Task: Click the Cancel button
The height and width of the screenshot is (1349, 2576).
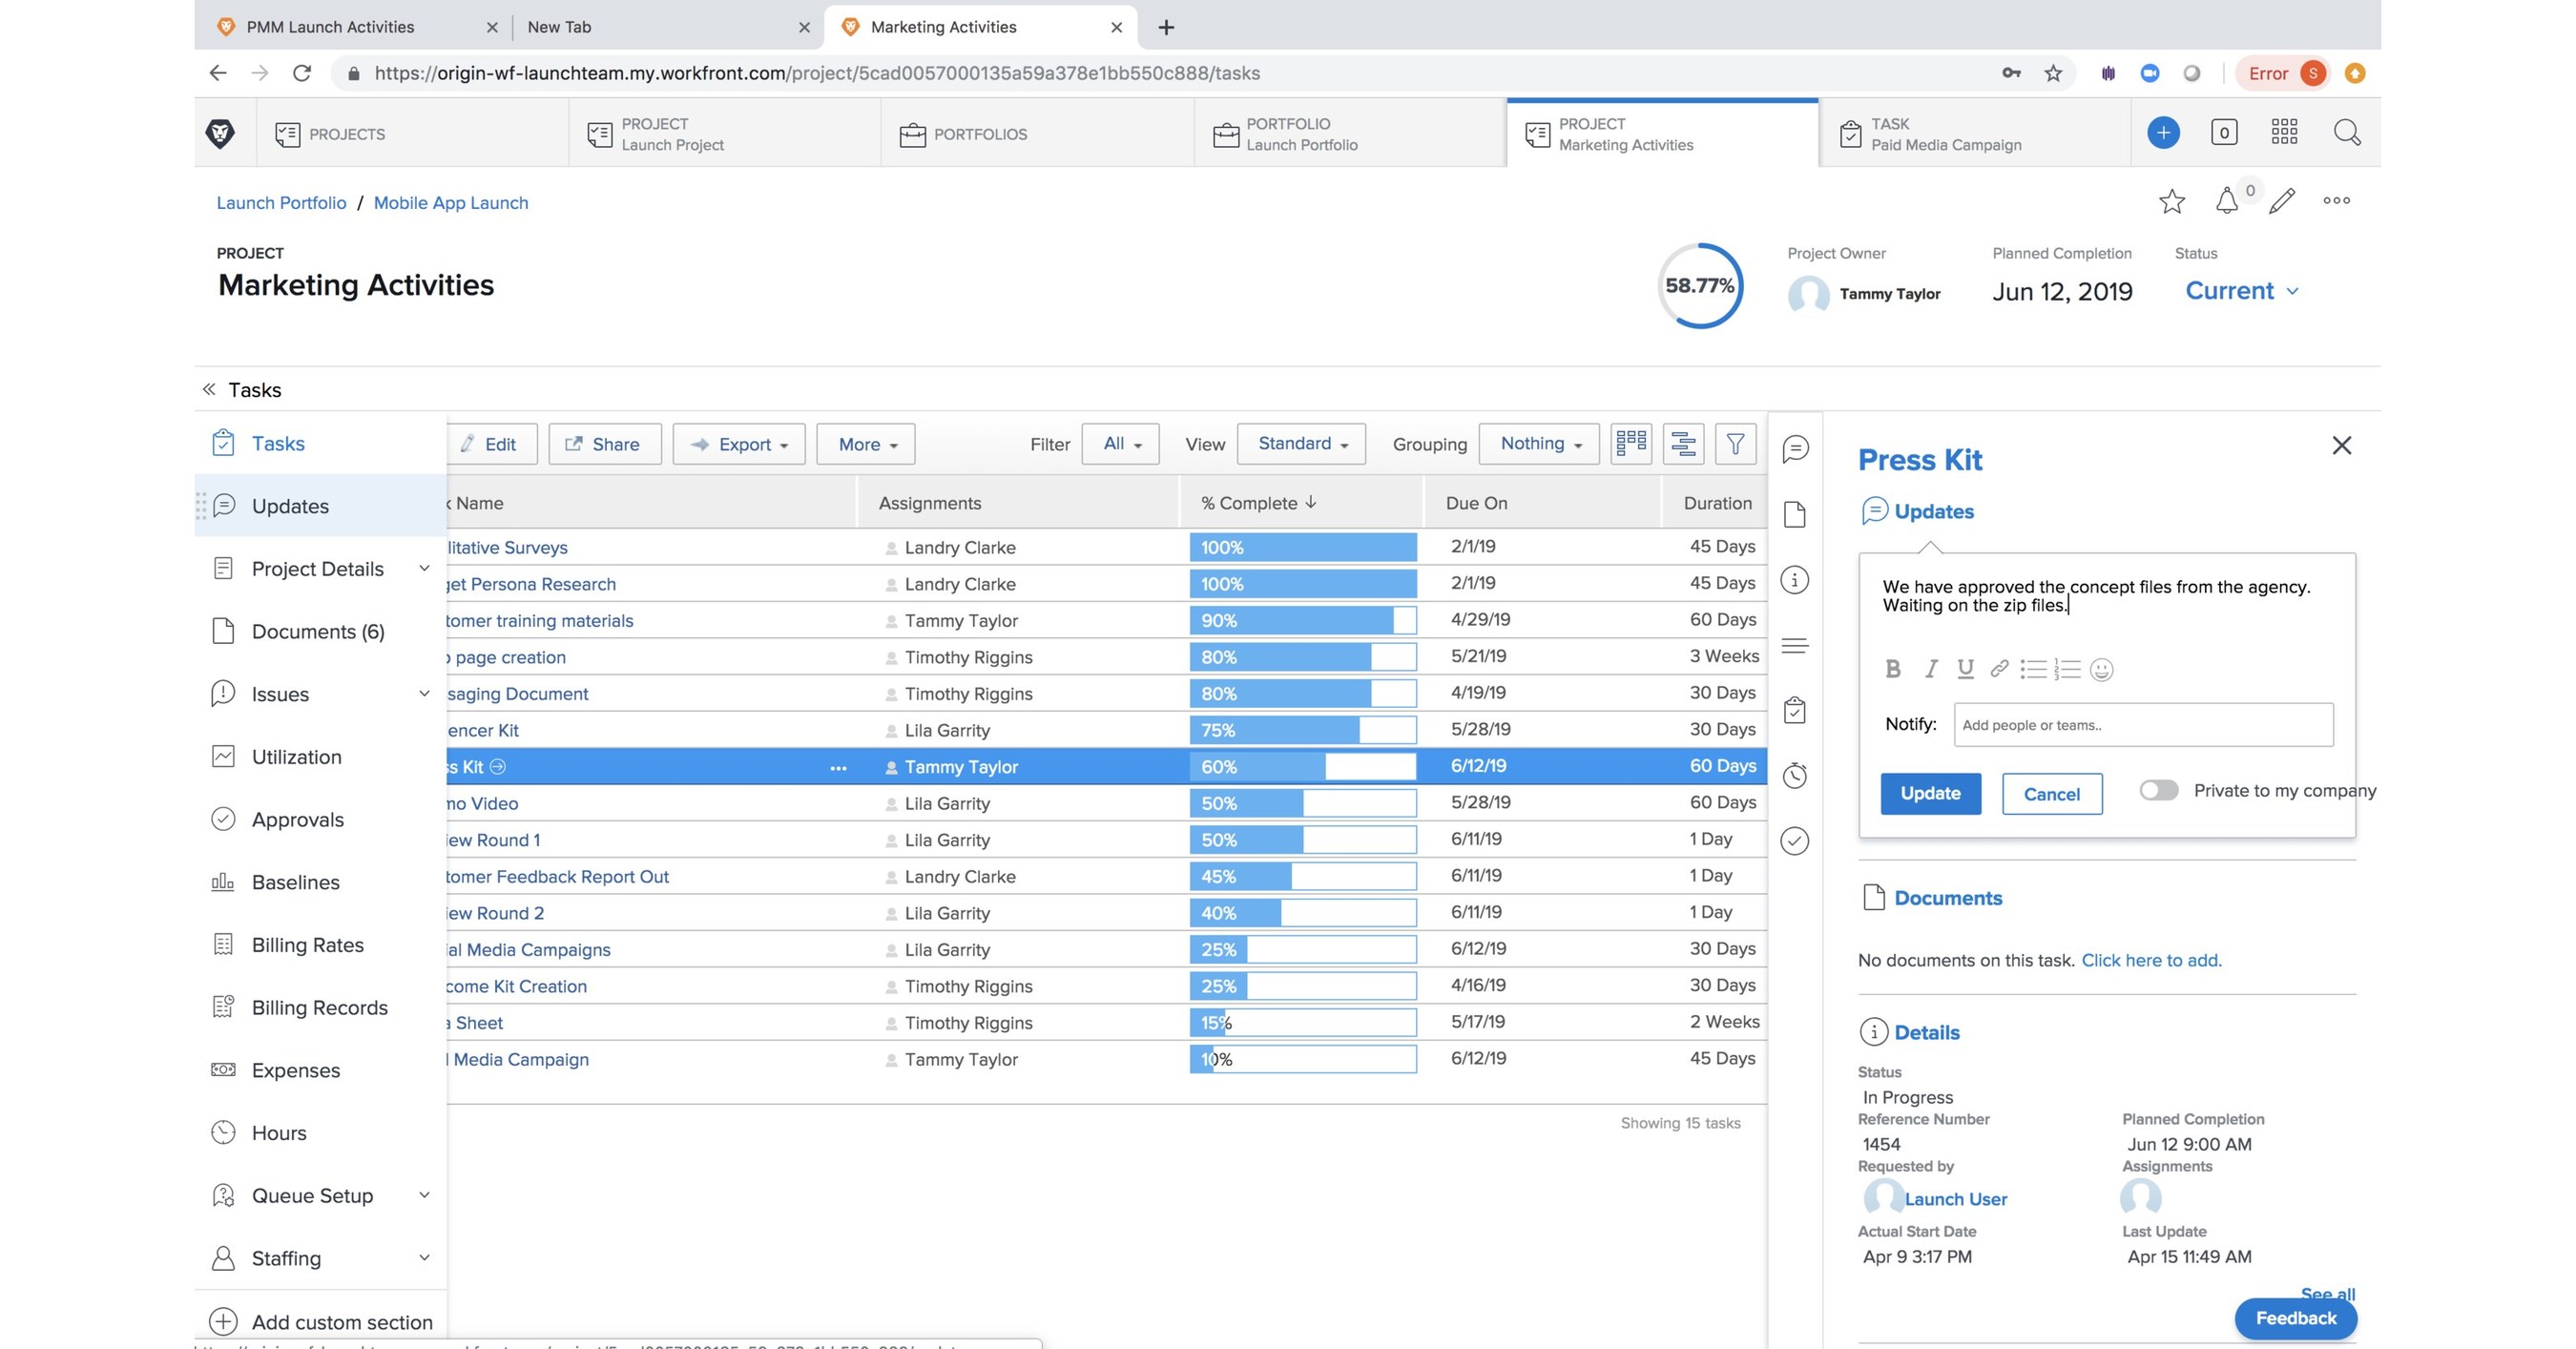Action: tap(2051, 794)
